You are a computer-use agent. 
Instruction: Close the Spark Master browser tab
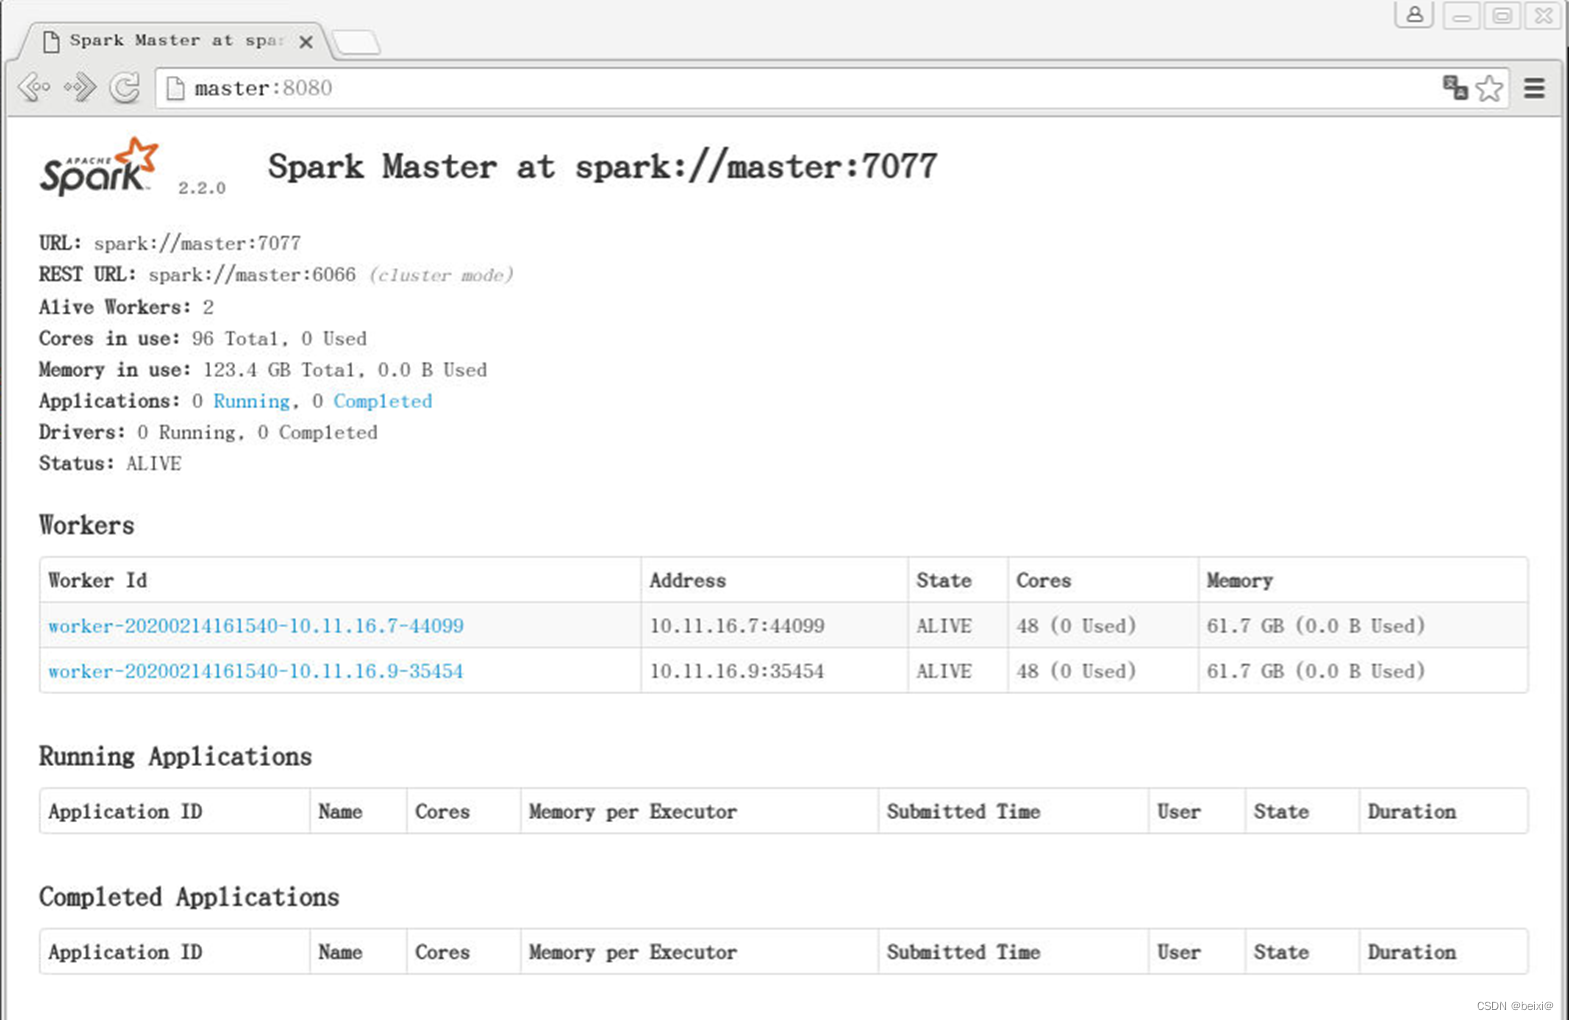(306, 42)
